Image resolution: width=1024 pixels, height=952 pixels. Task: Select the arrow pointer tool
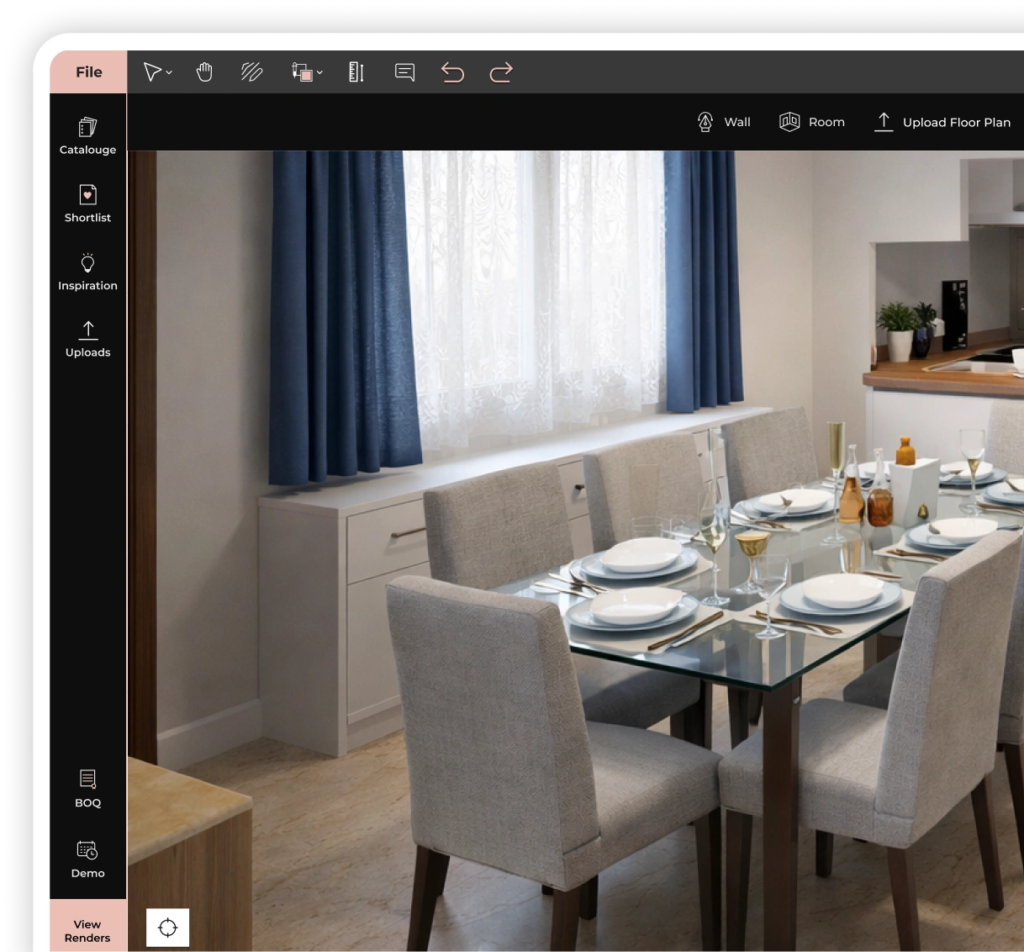(152, 72)
